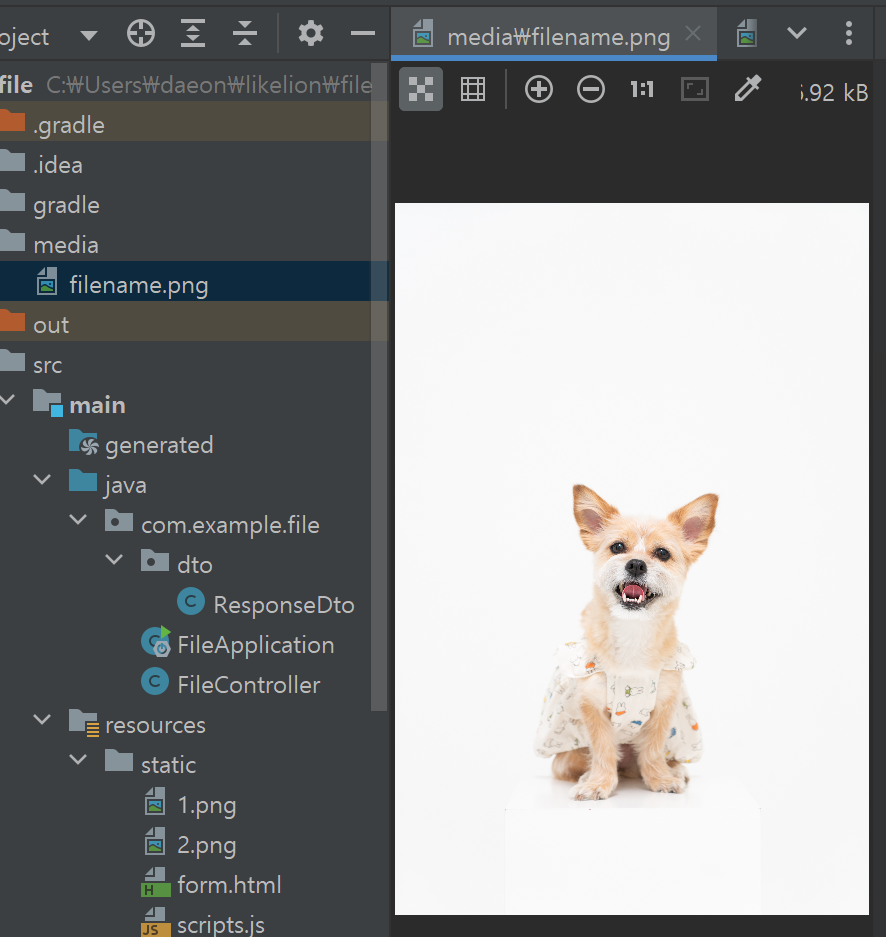Select the generated folder

pos(159,445)
